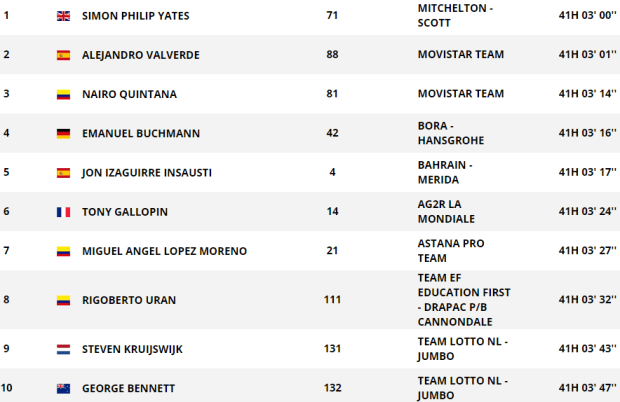The width and height of the screenshot is (620, 402).
Task: Select the Bahrain - Merida team
Action: click(446, 172)
